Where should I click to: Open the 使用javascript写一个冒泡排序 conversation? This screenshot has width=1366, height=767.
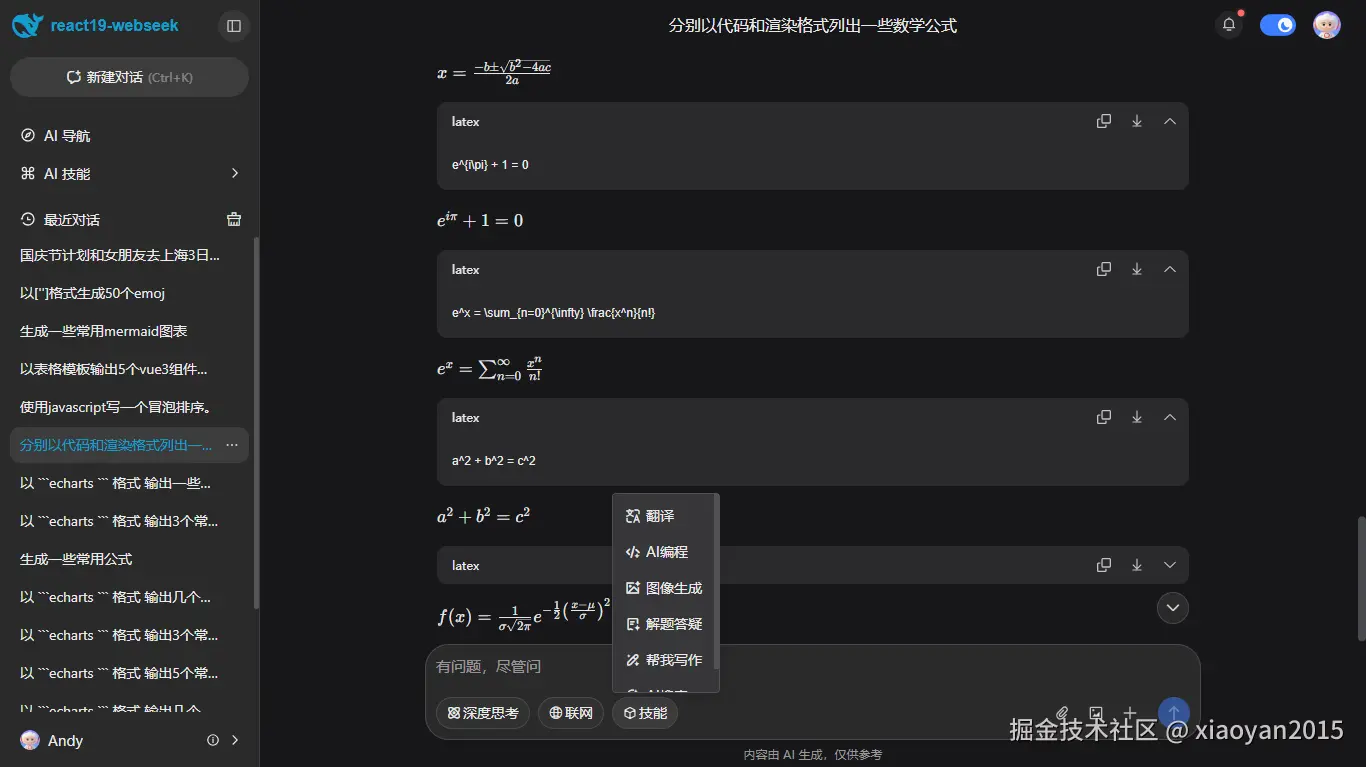tap(129, 407)
